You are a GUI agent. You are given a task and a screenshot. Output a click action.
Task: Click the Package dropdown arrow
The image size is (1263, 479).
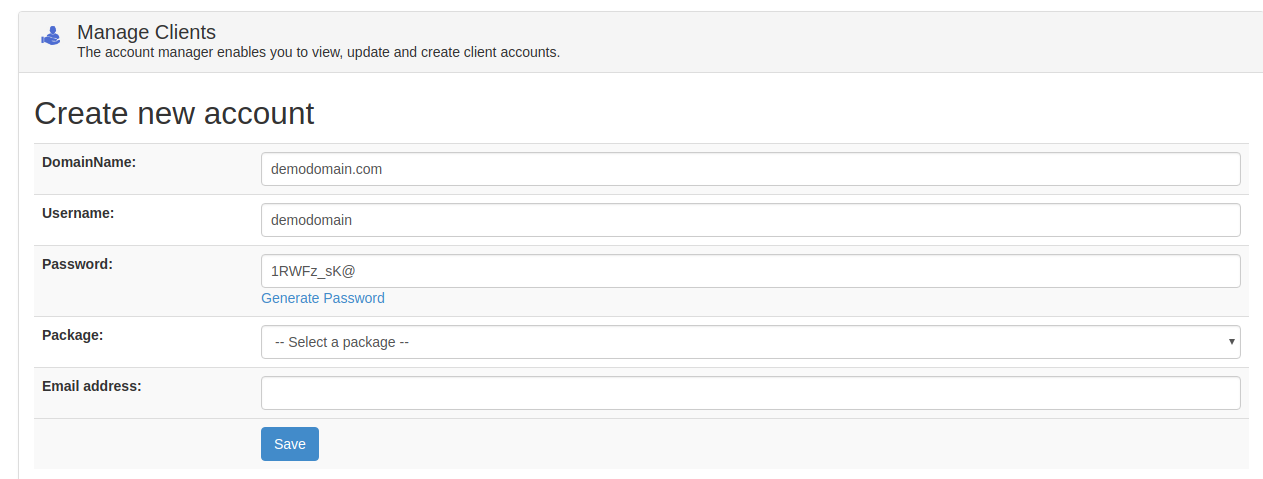tap(1231, 342)
